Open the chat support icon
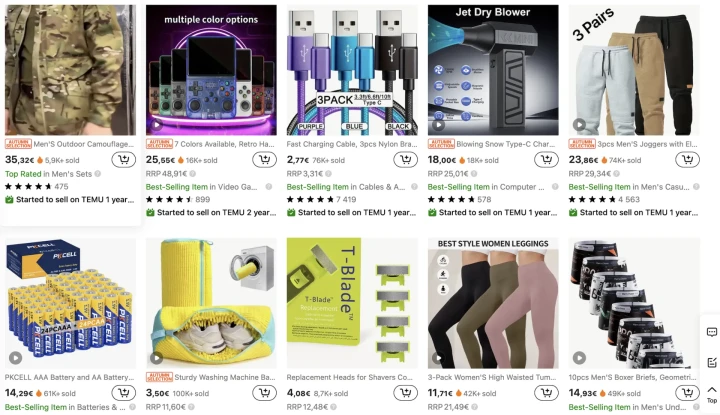The height and width of the screenshot is (415, 720). (x=712, y=332)
